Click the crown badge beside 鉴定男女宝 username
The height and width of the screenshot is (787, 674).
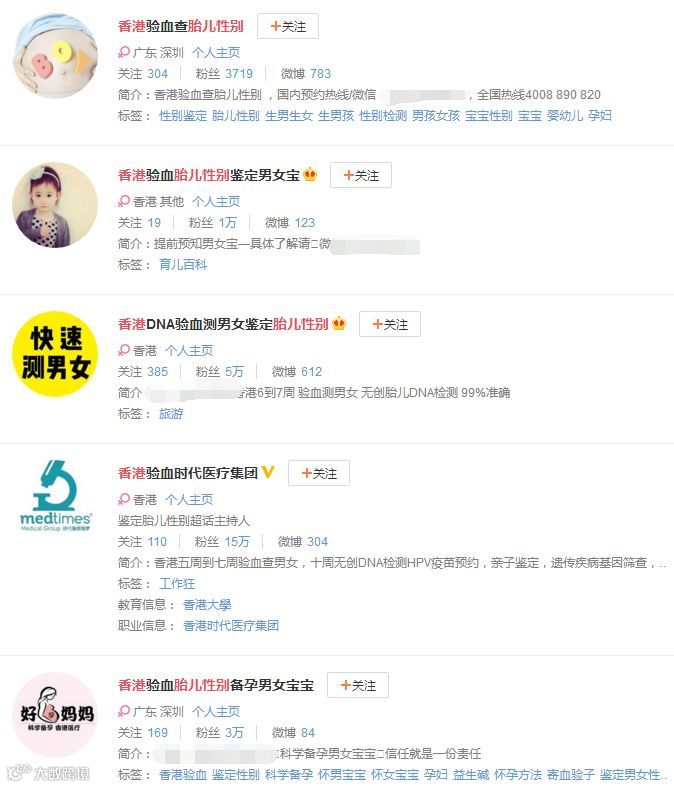pyautogui.click(x=310, y=174)
